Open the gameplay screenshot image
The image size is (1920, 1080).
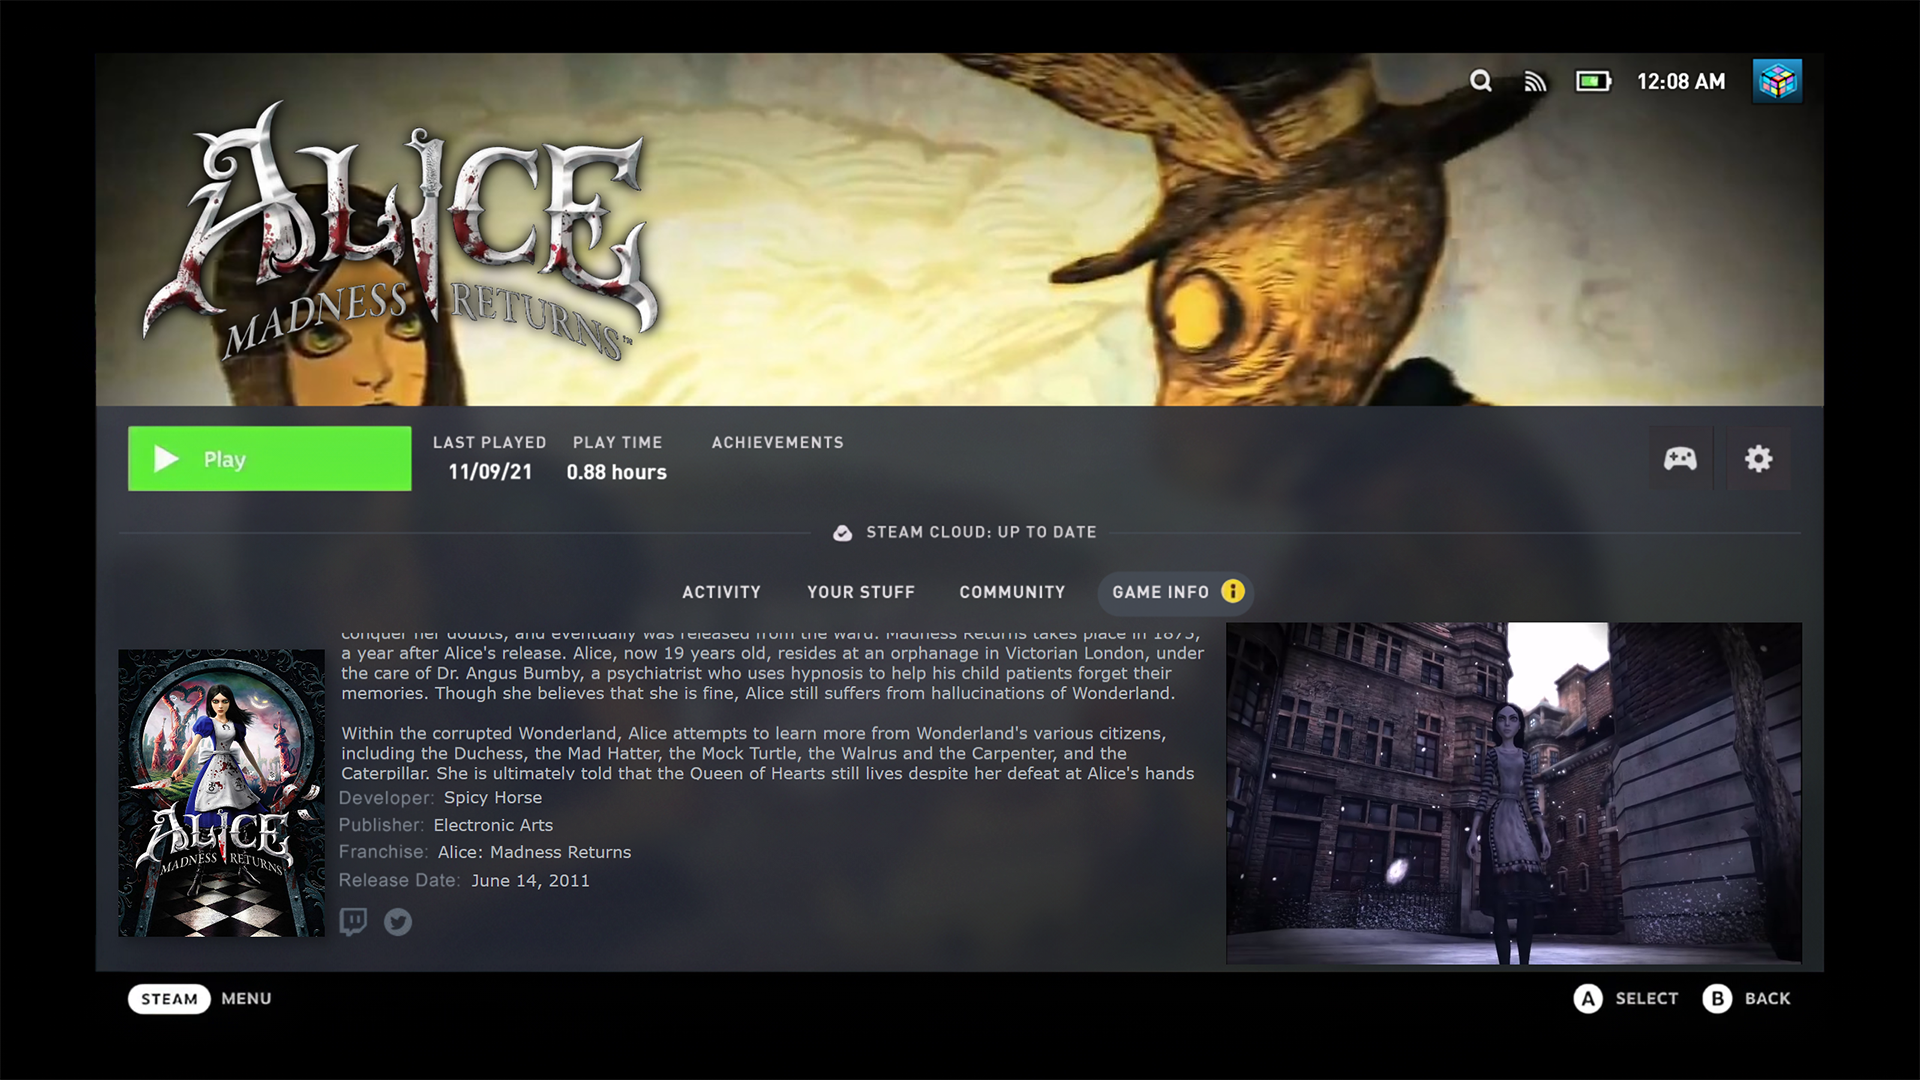1514,793
